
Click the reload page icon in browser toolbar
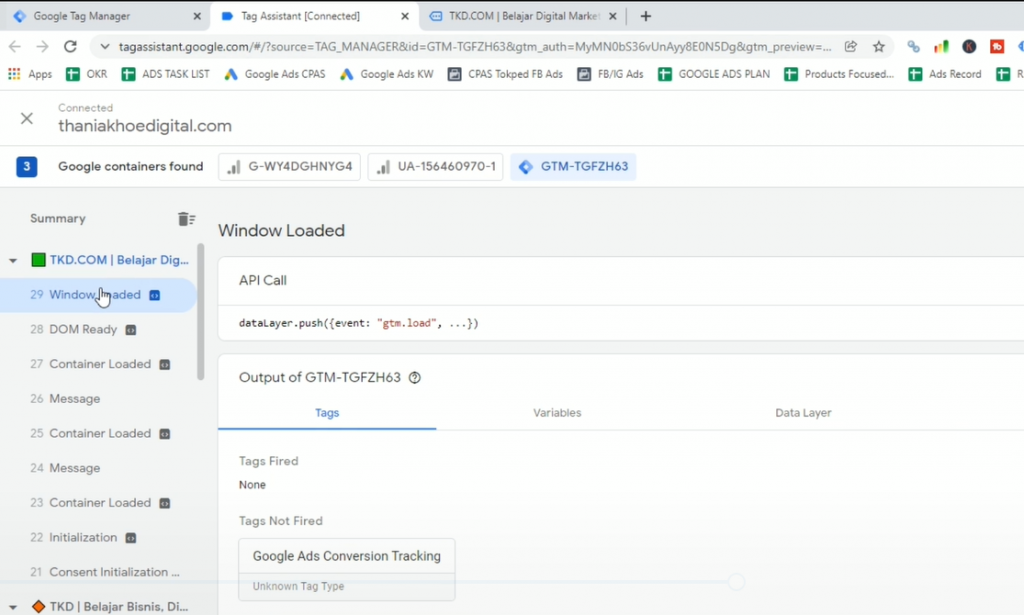(x=70, y=46)
